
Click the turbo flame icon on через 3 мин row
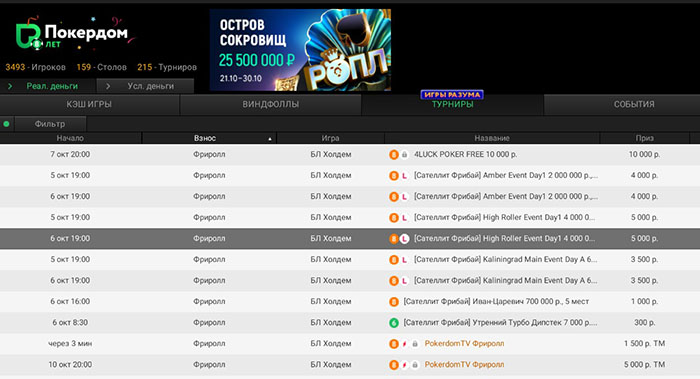(404, 344)
